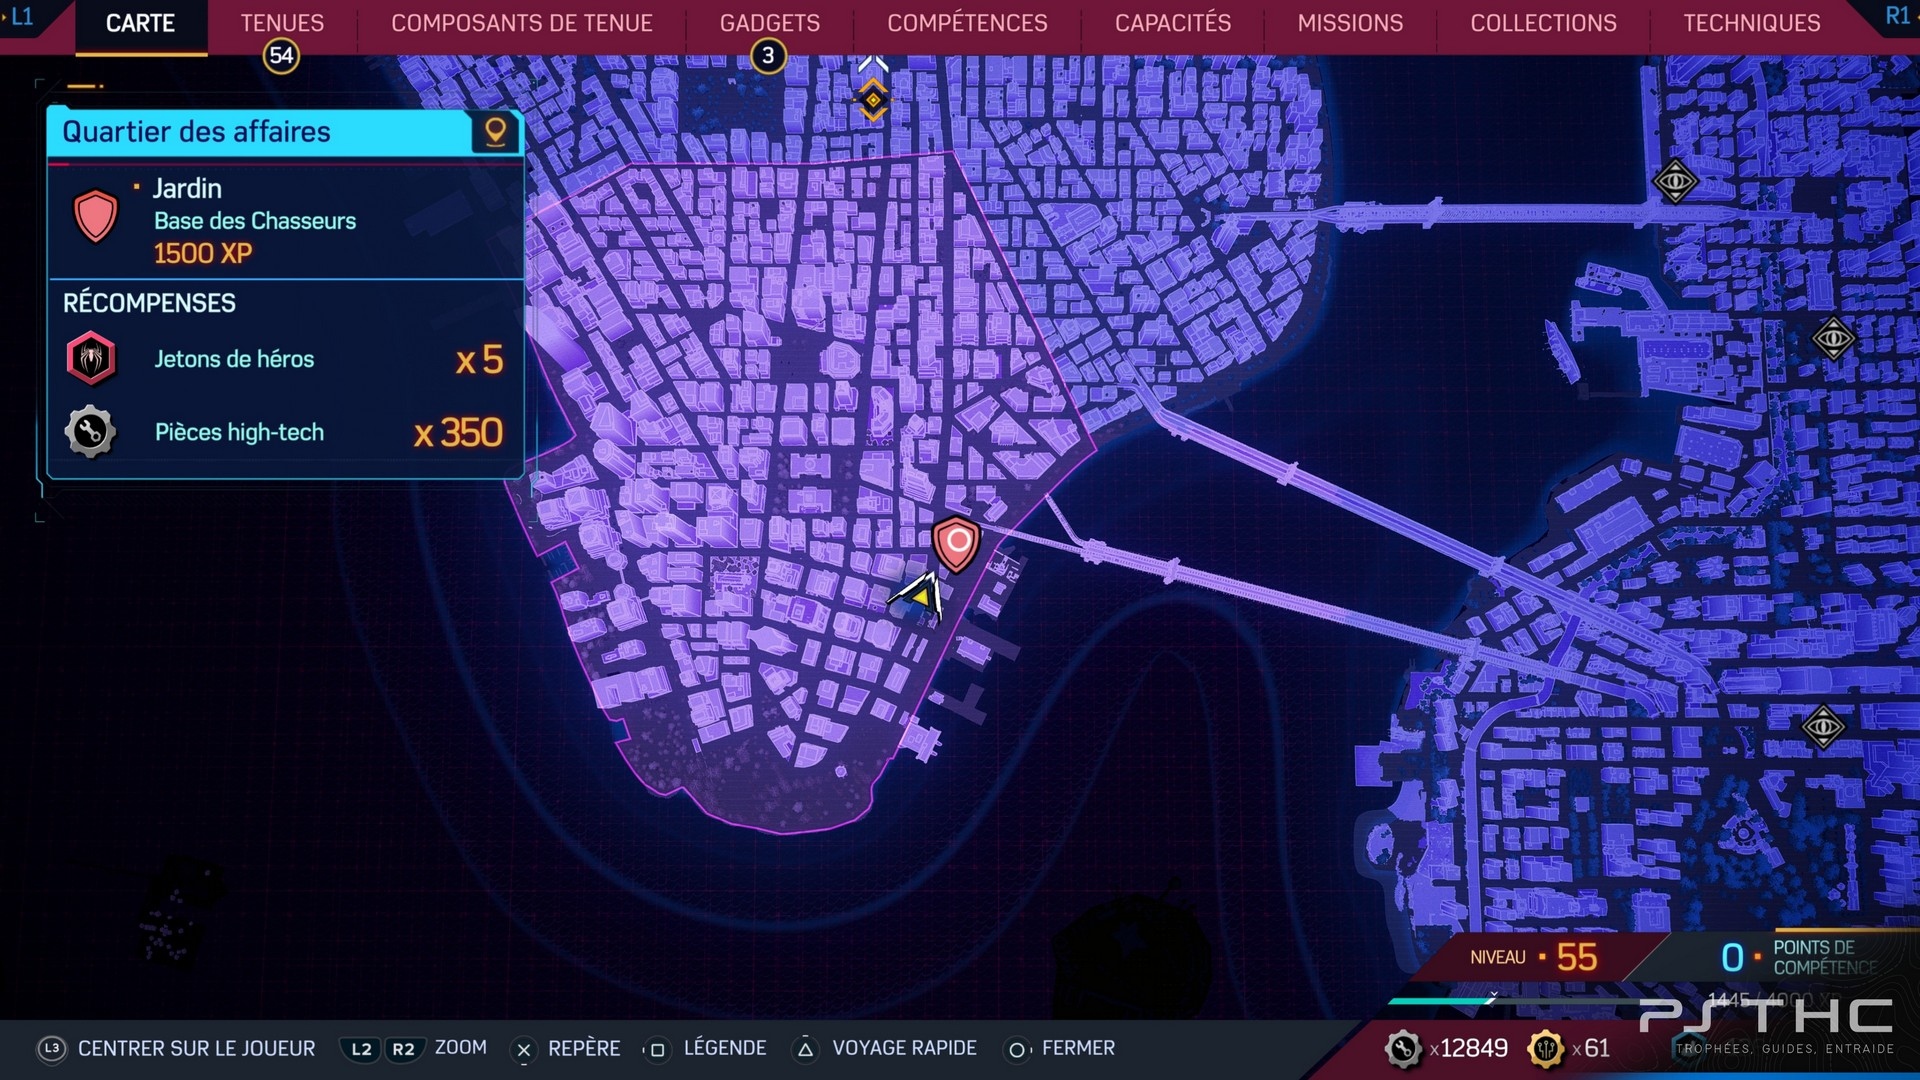The image size is (1920, 1080).
Task: Switch to the GADGETS tab
Action: point(770,23)
